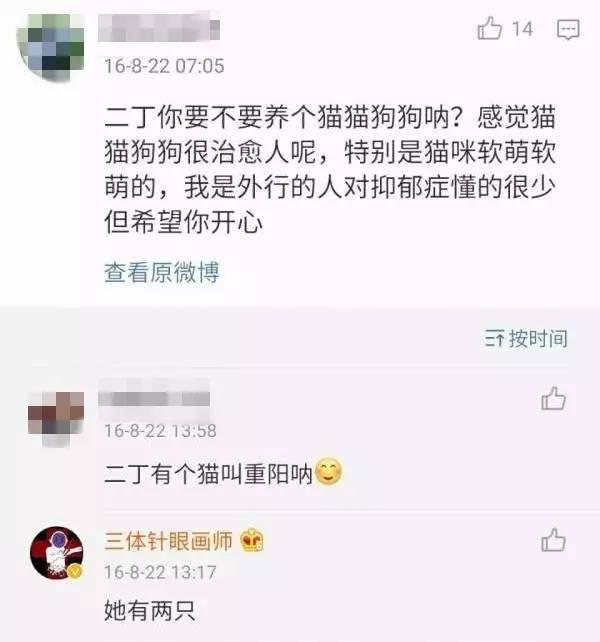Screen dimensions: 600x642
Task: Like 三体针眼画师's reply 她有两只
Action: click(x=553, y=540)
